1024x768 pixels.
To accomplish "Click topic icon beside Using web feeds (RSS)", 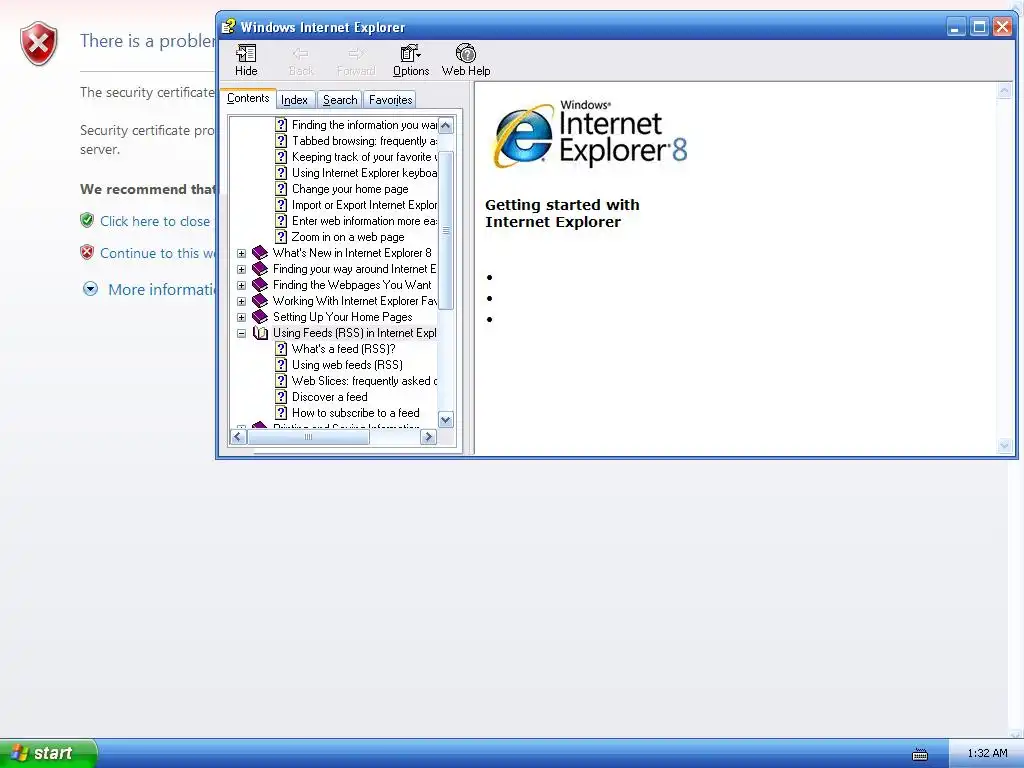I will tap(281, 365).
